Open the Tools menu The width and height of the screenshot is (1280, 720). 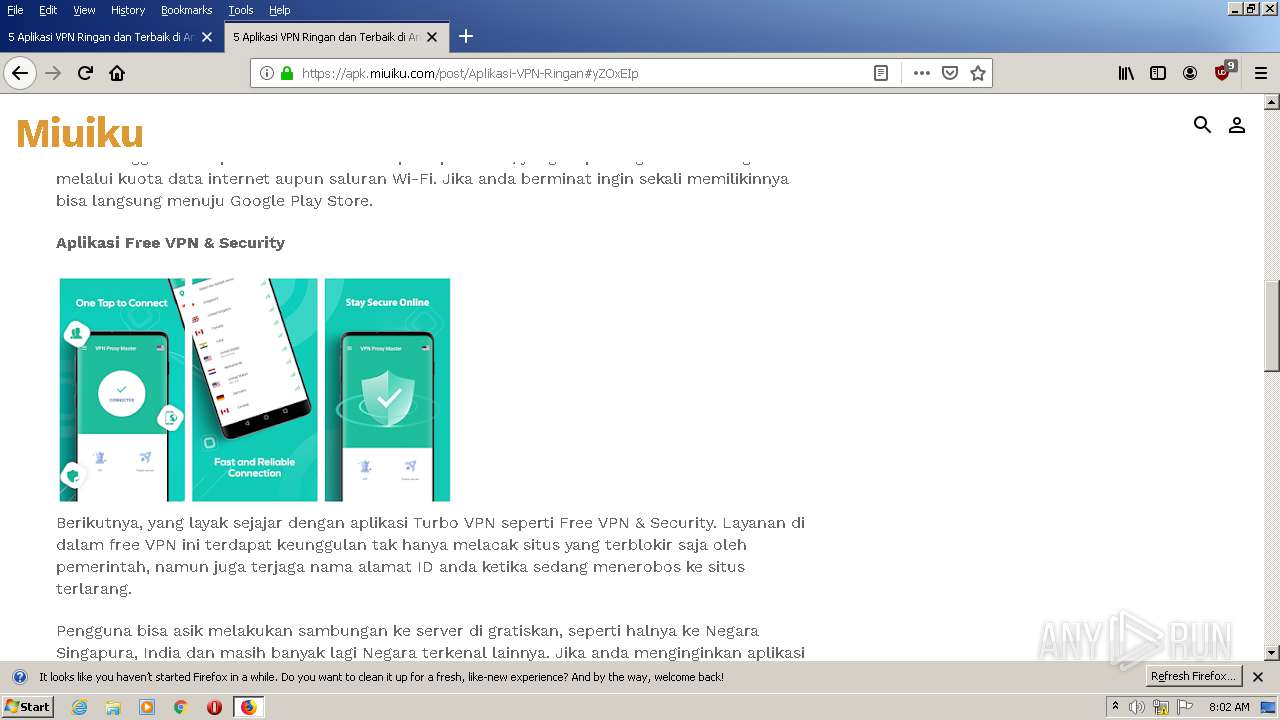click(241, 10)
